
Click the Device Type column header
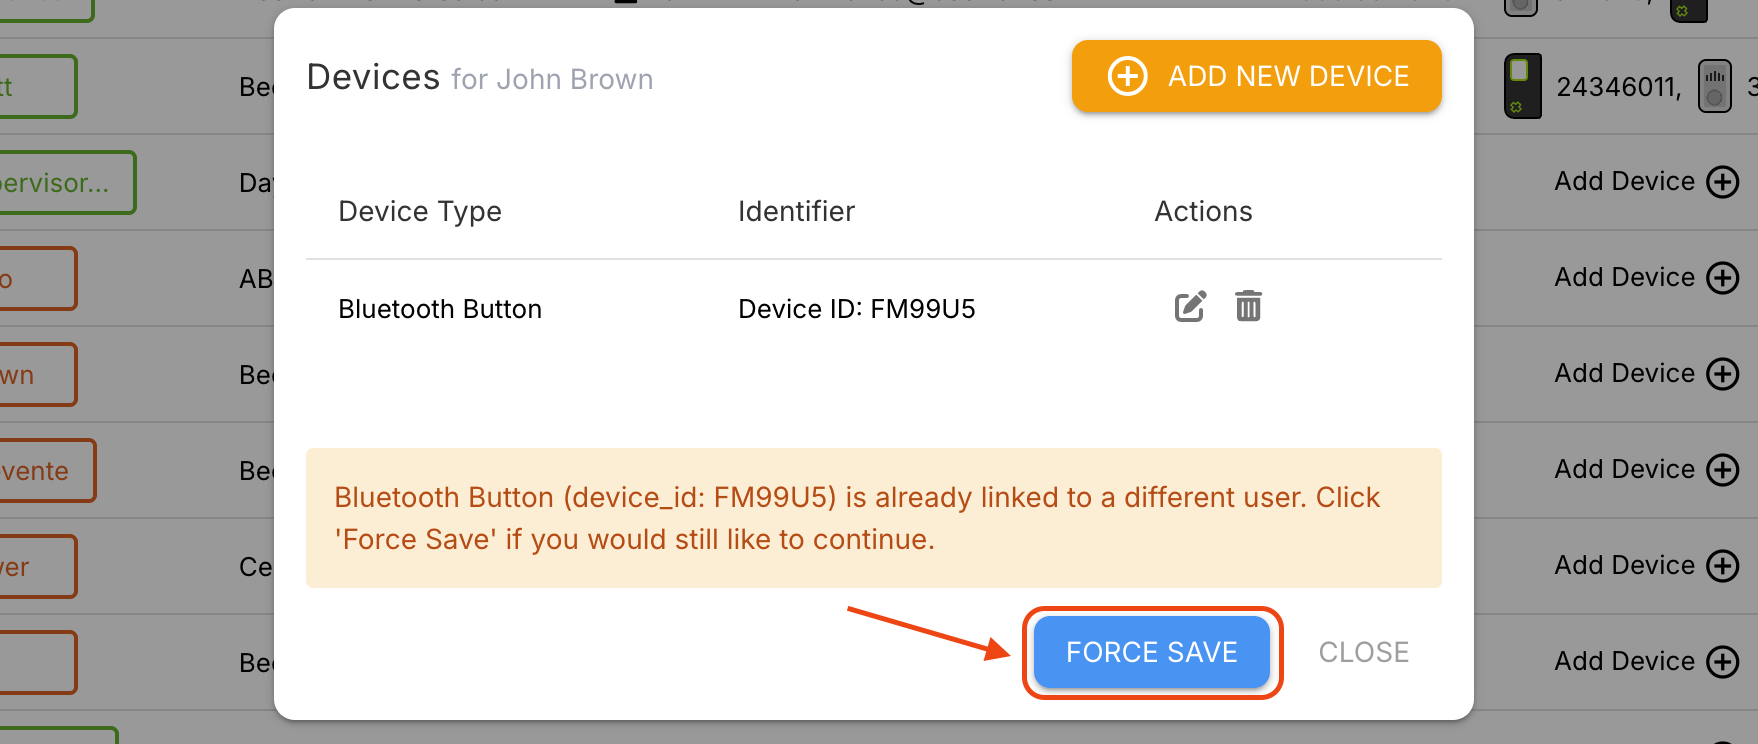coord(420,211)
